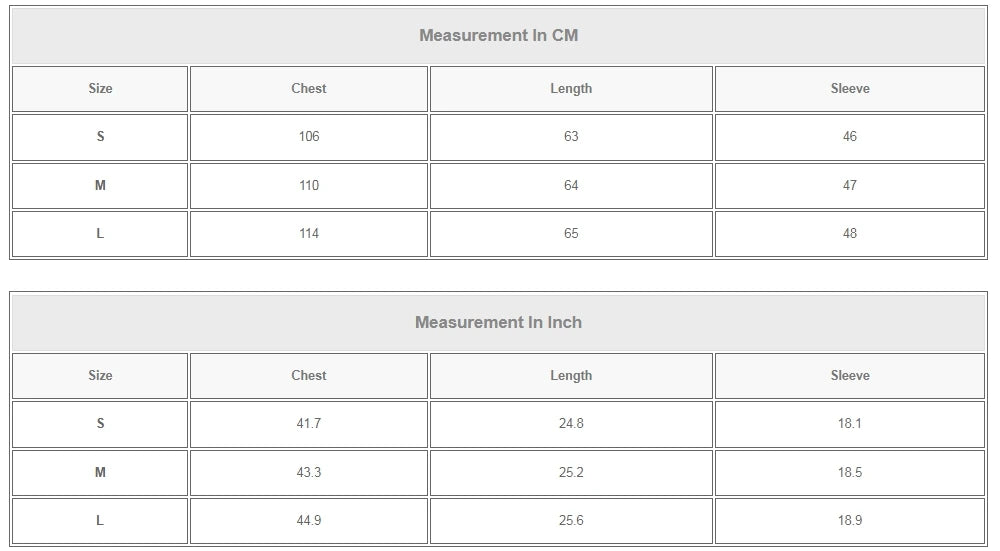Click the "Measurement In Inch" table title

point(498,323)
